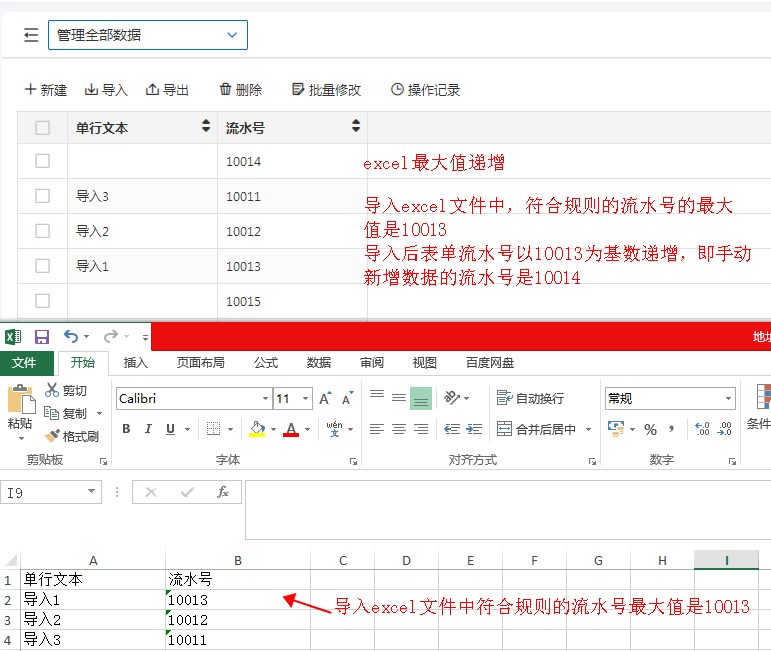771x651 pixels.
Task: Click the 剪切 (cut) scissors button
Action: 66,390
